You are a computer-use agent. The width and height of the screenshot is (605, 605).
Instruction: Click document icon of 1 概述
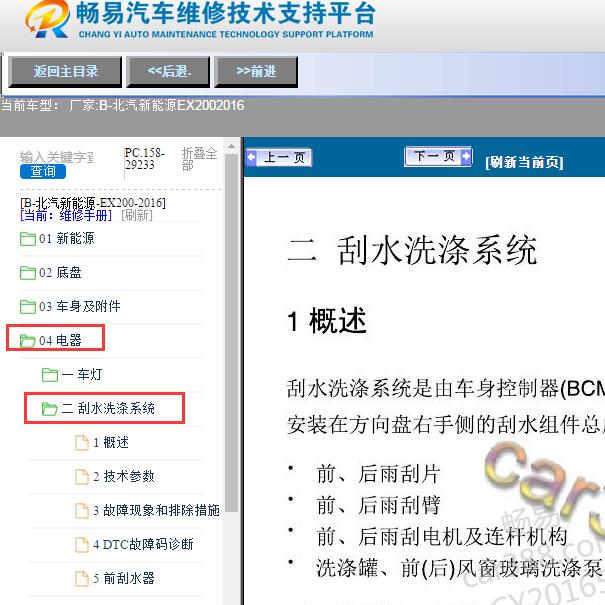pos(82,443)
